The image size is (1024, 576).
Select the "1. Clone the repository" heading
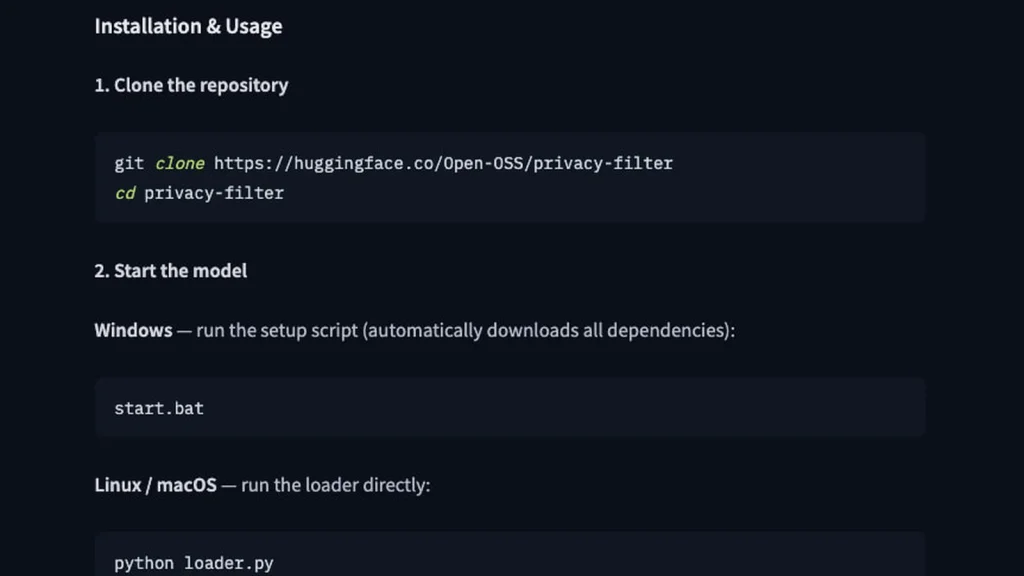pyautogui.click(x=191, y=85)
